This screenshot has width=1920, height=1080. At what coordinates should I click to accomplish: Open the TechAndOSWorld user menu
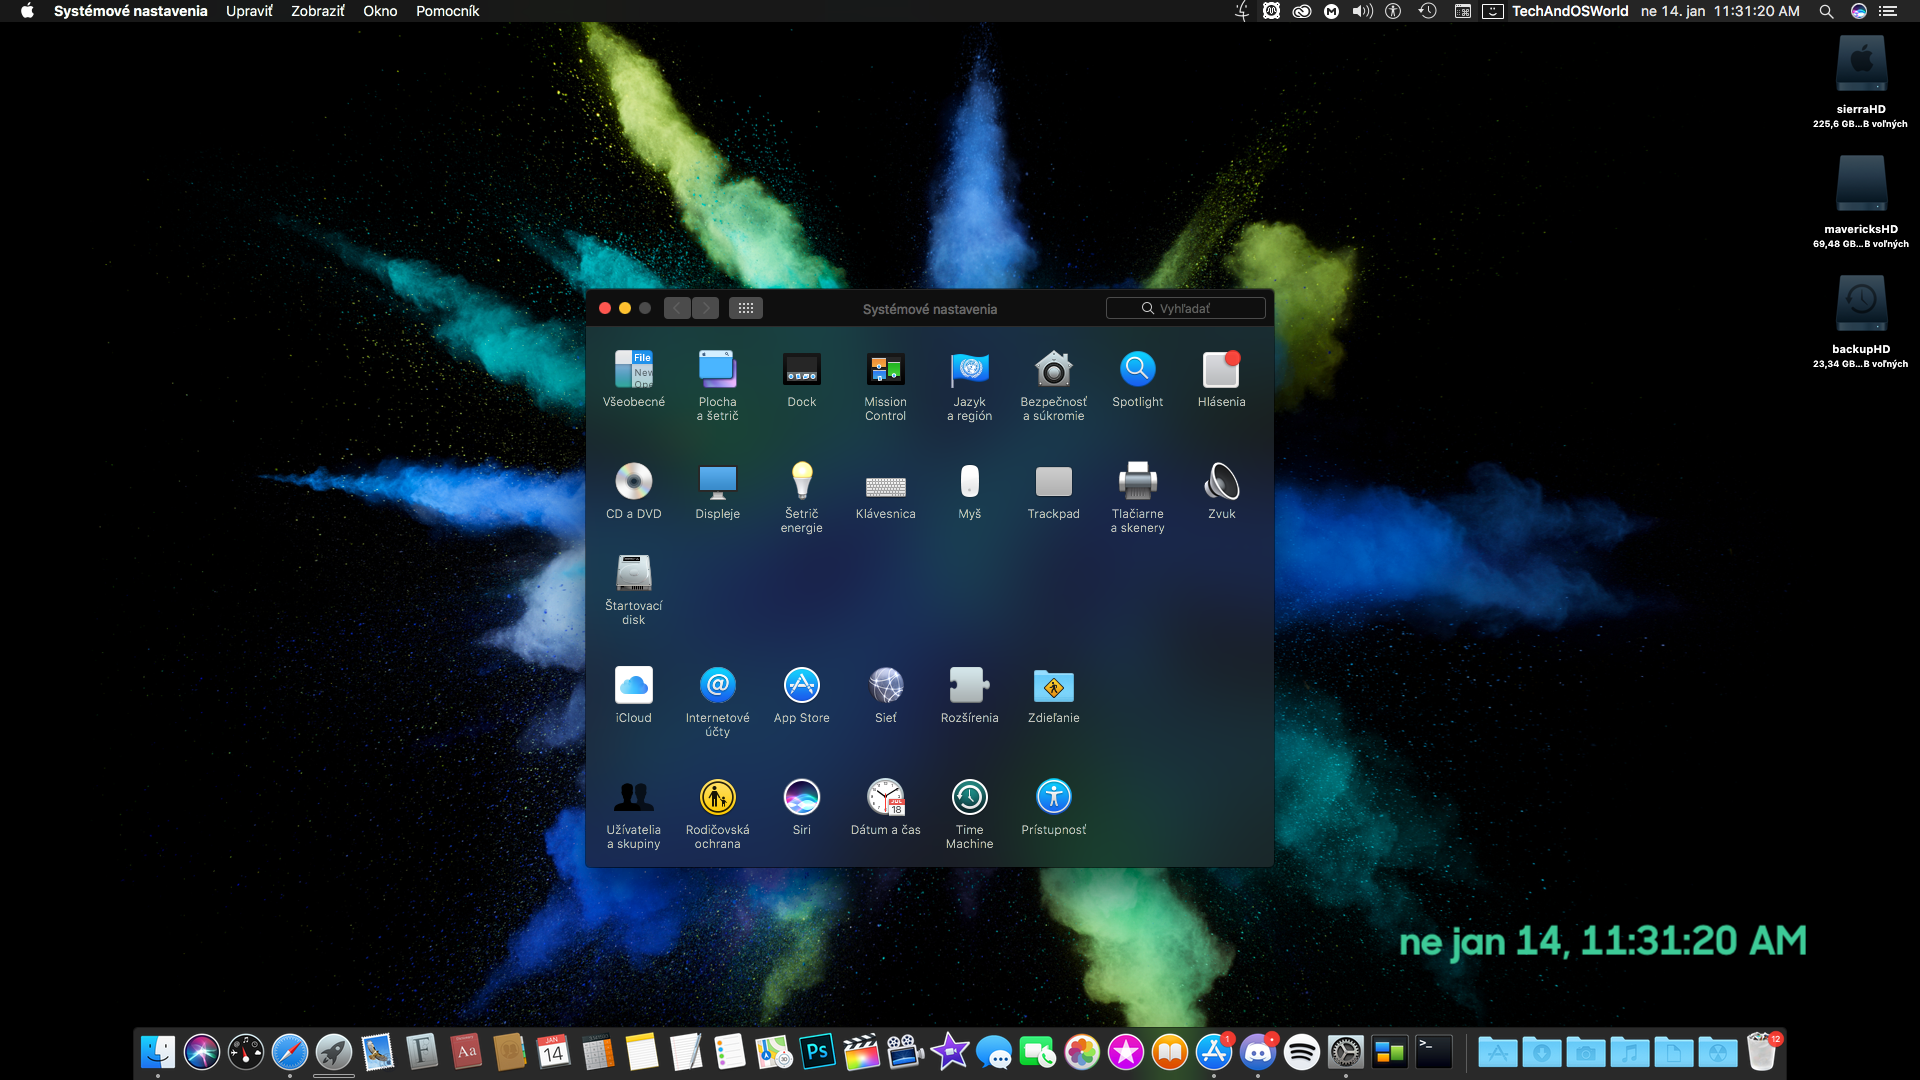click(1569, 11)
